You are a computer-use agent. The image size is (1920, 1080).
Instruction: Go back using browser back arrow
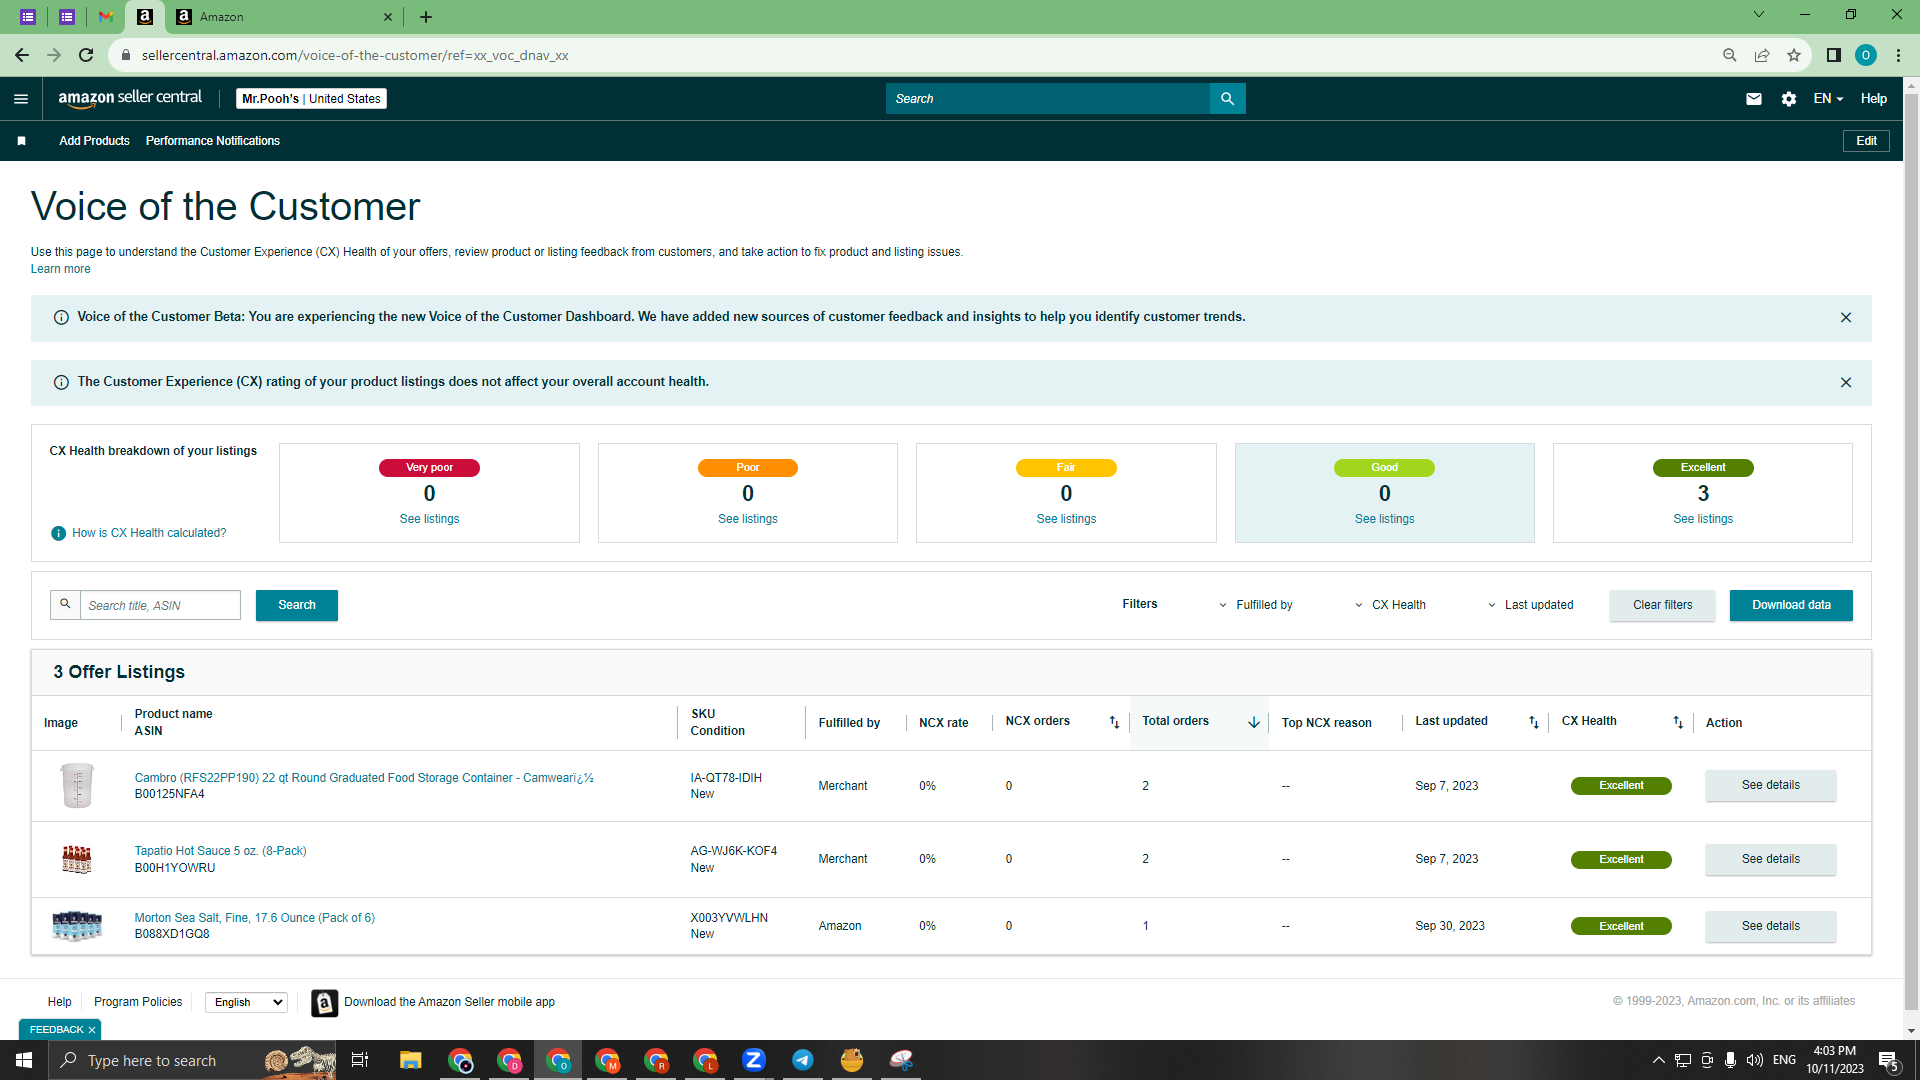pos(22,55)
